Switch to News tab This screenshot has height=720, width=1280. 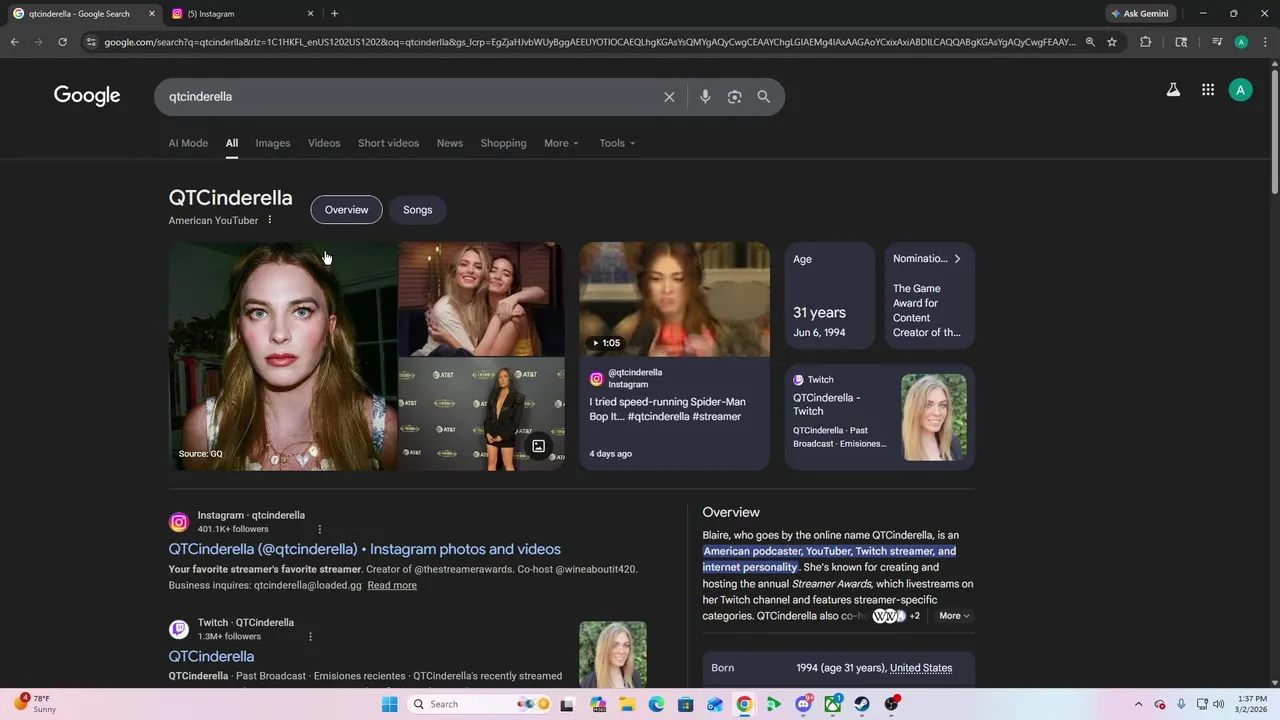450,143
